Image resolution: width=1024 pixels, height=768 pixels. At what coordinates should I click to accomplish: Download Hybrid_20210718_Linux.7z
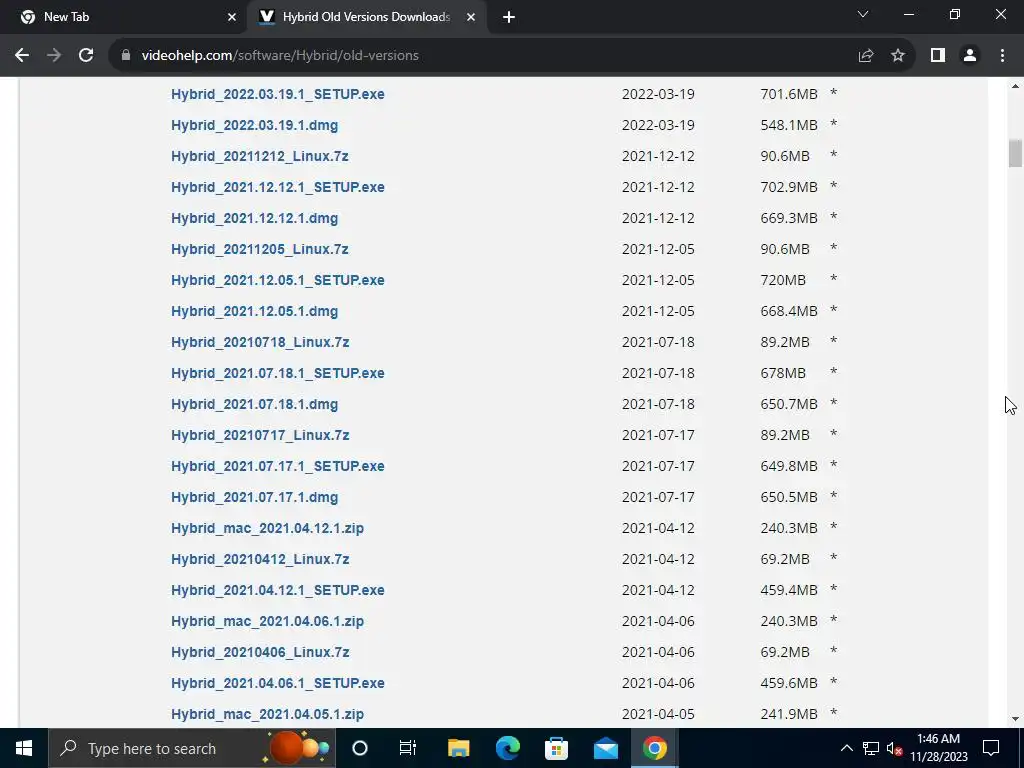[260, 342]
